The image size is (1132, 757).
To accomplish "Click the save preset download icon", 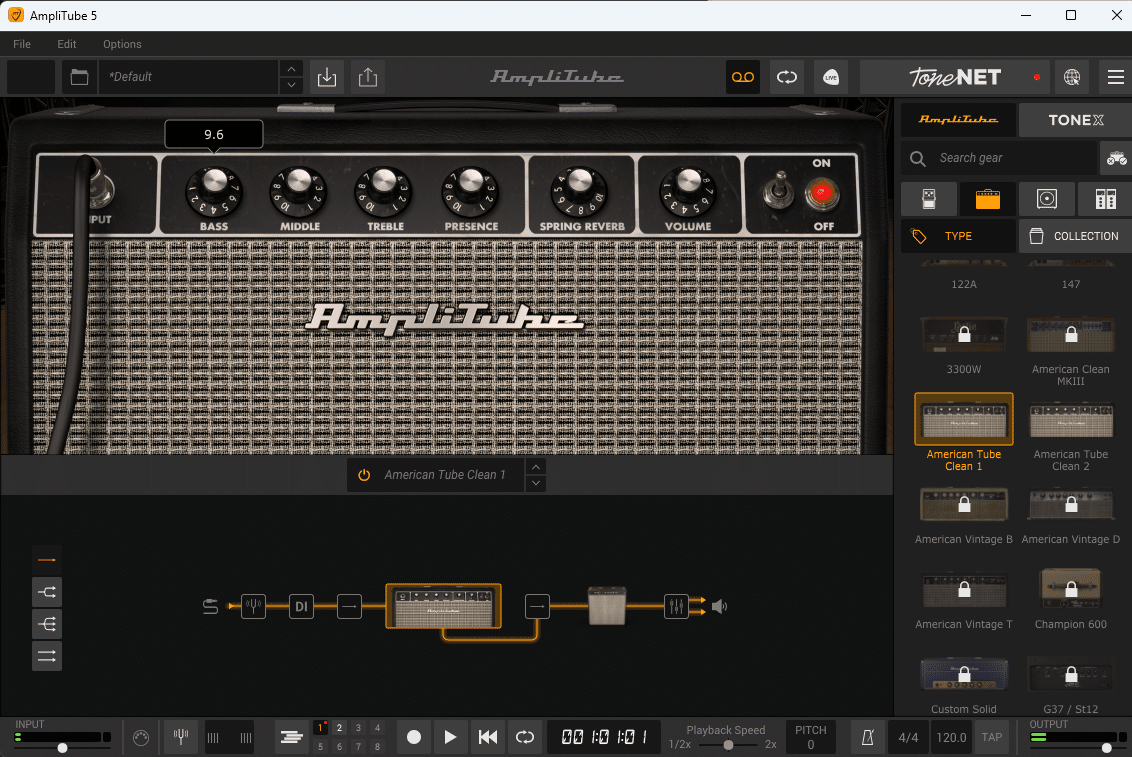I will click(327, 77).
